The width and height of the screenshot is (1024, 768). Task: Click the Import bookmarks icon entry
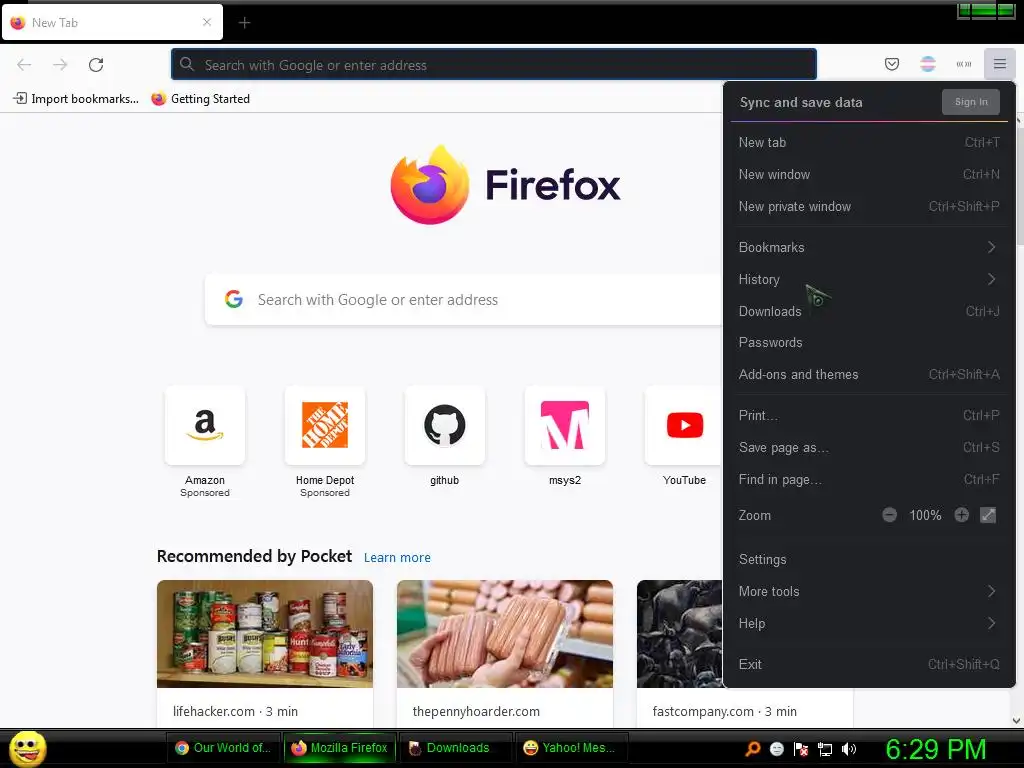(76, 99)
